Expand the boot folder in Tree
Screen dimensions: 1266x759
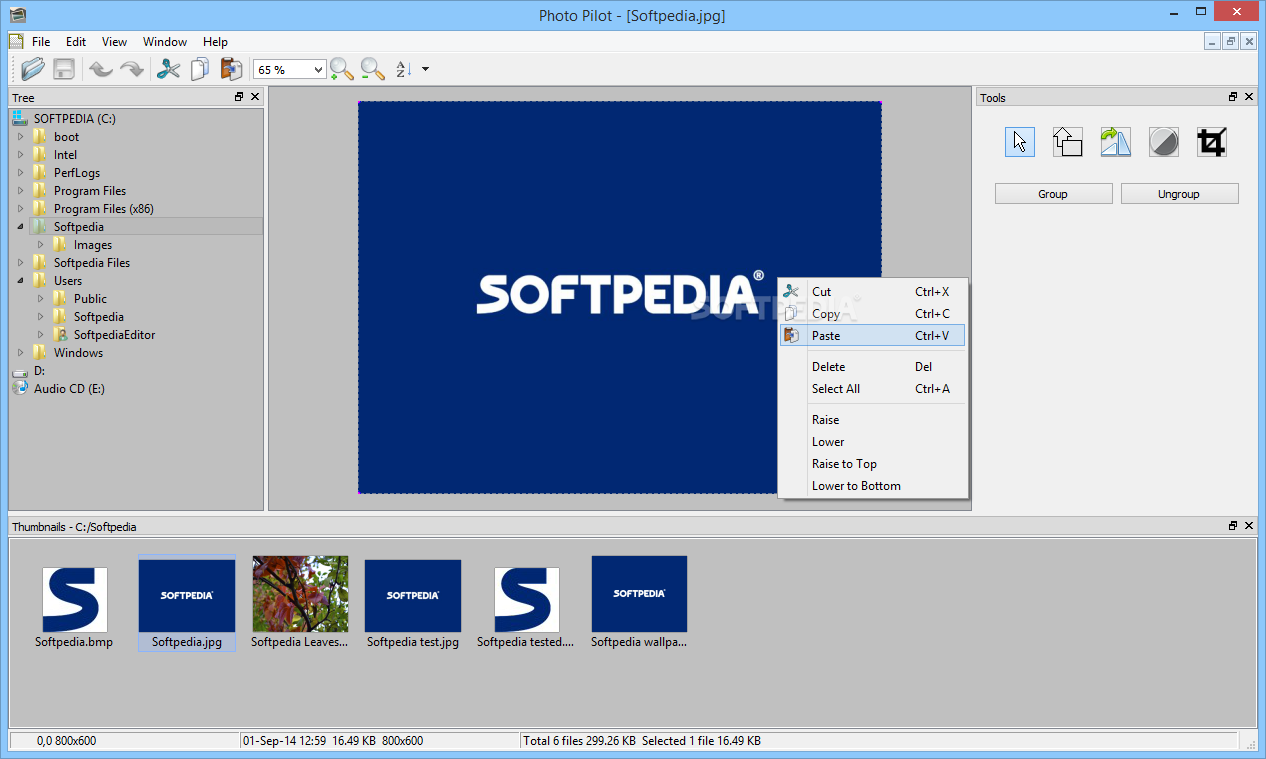coord(20,137)
